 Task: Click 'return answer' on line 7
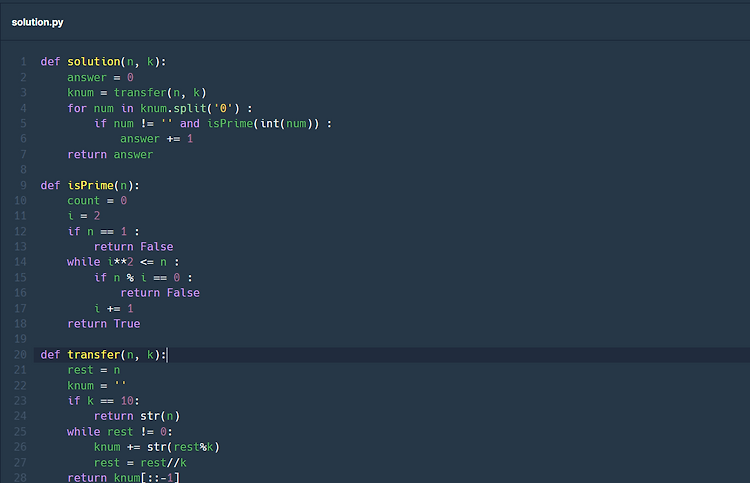point(110,154)
